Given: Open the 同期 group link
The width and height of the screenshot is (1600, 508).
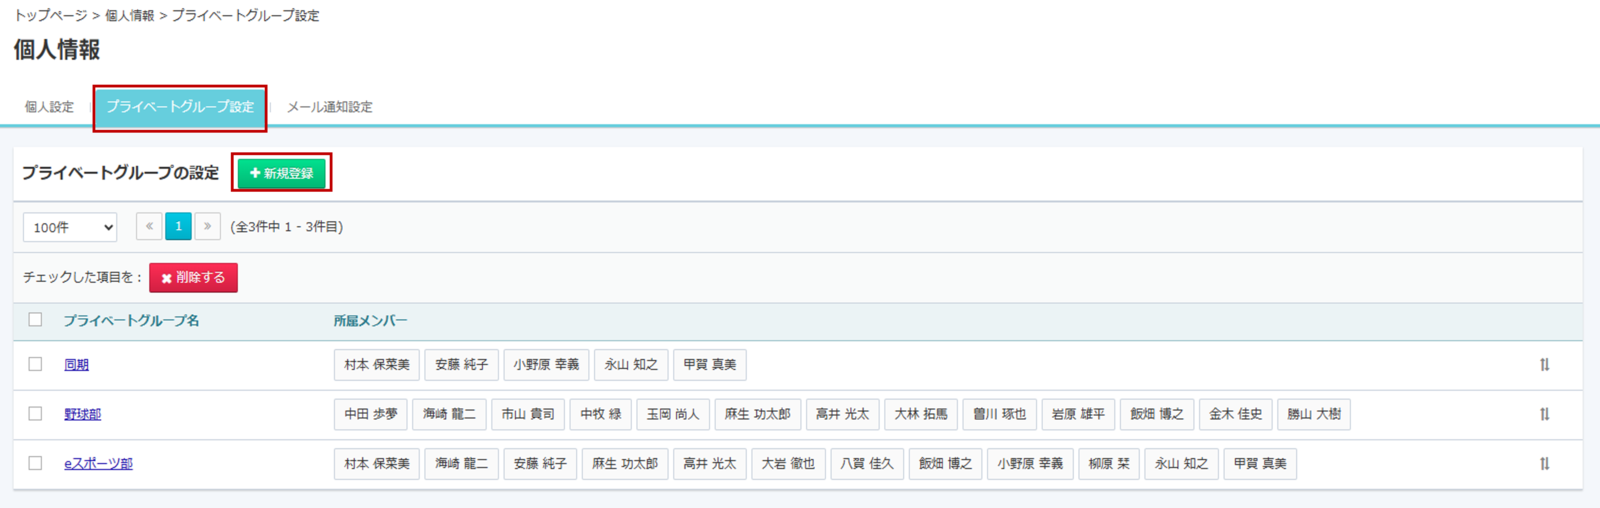Looking at the screenshot, I should pos(76,365).
